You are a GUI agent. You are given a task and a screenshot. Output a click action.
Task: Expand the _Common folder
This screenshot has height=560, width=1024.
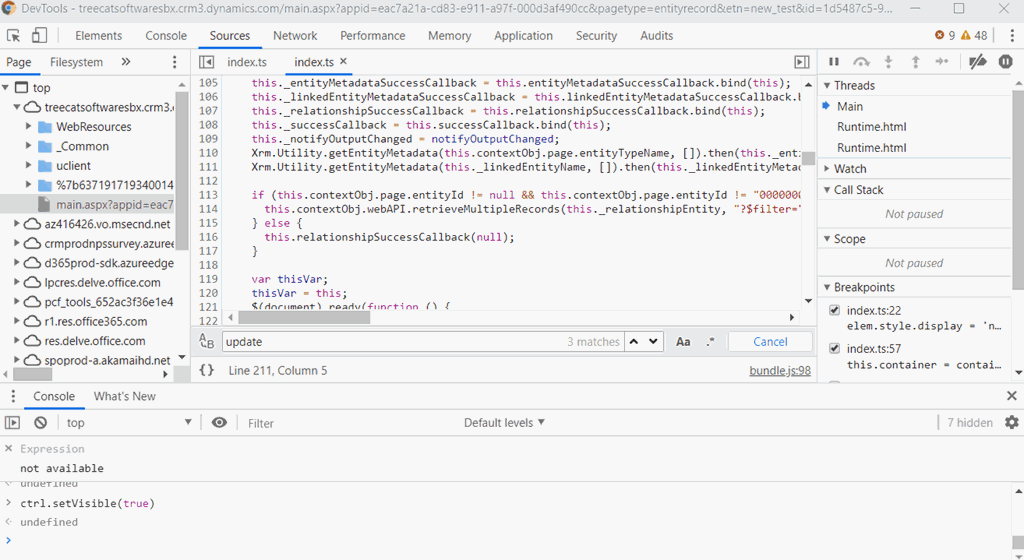pos(29,146)
